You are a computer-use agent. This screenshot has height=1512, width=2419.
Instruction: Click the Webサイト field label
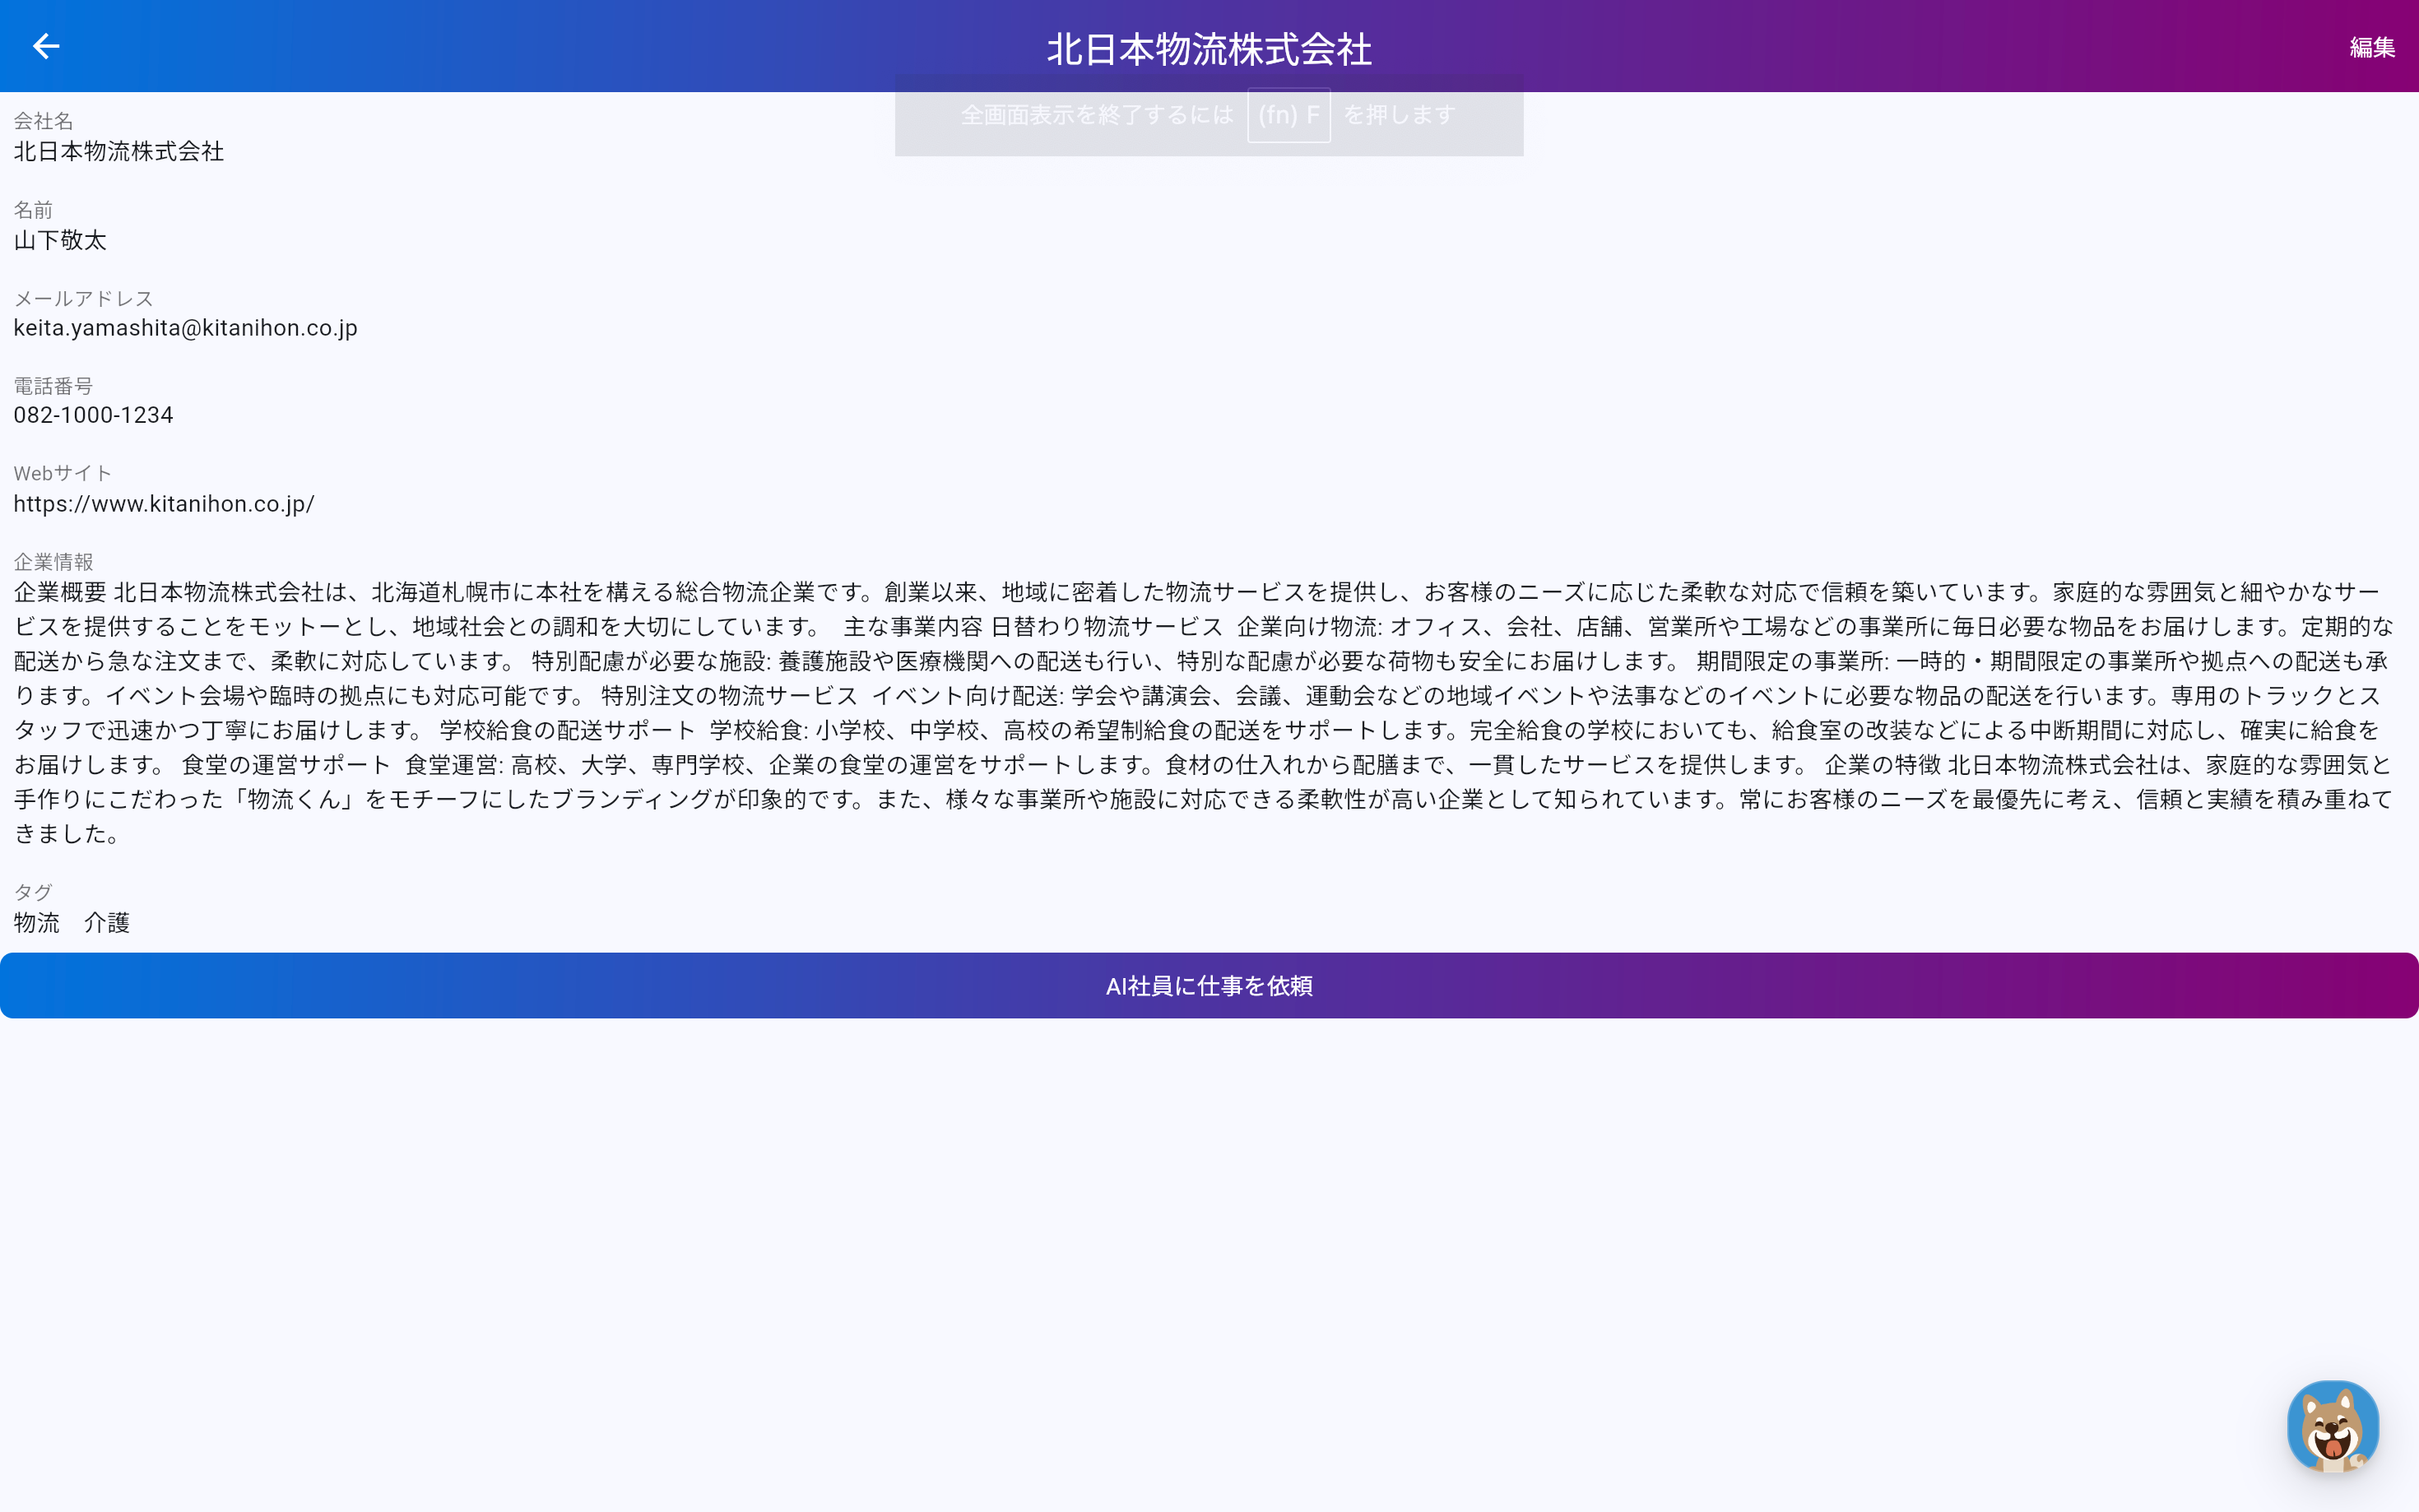click(x=62, y=474)
